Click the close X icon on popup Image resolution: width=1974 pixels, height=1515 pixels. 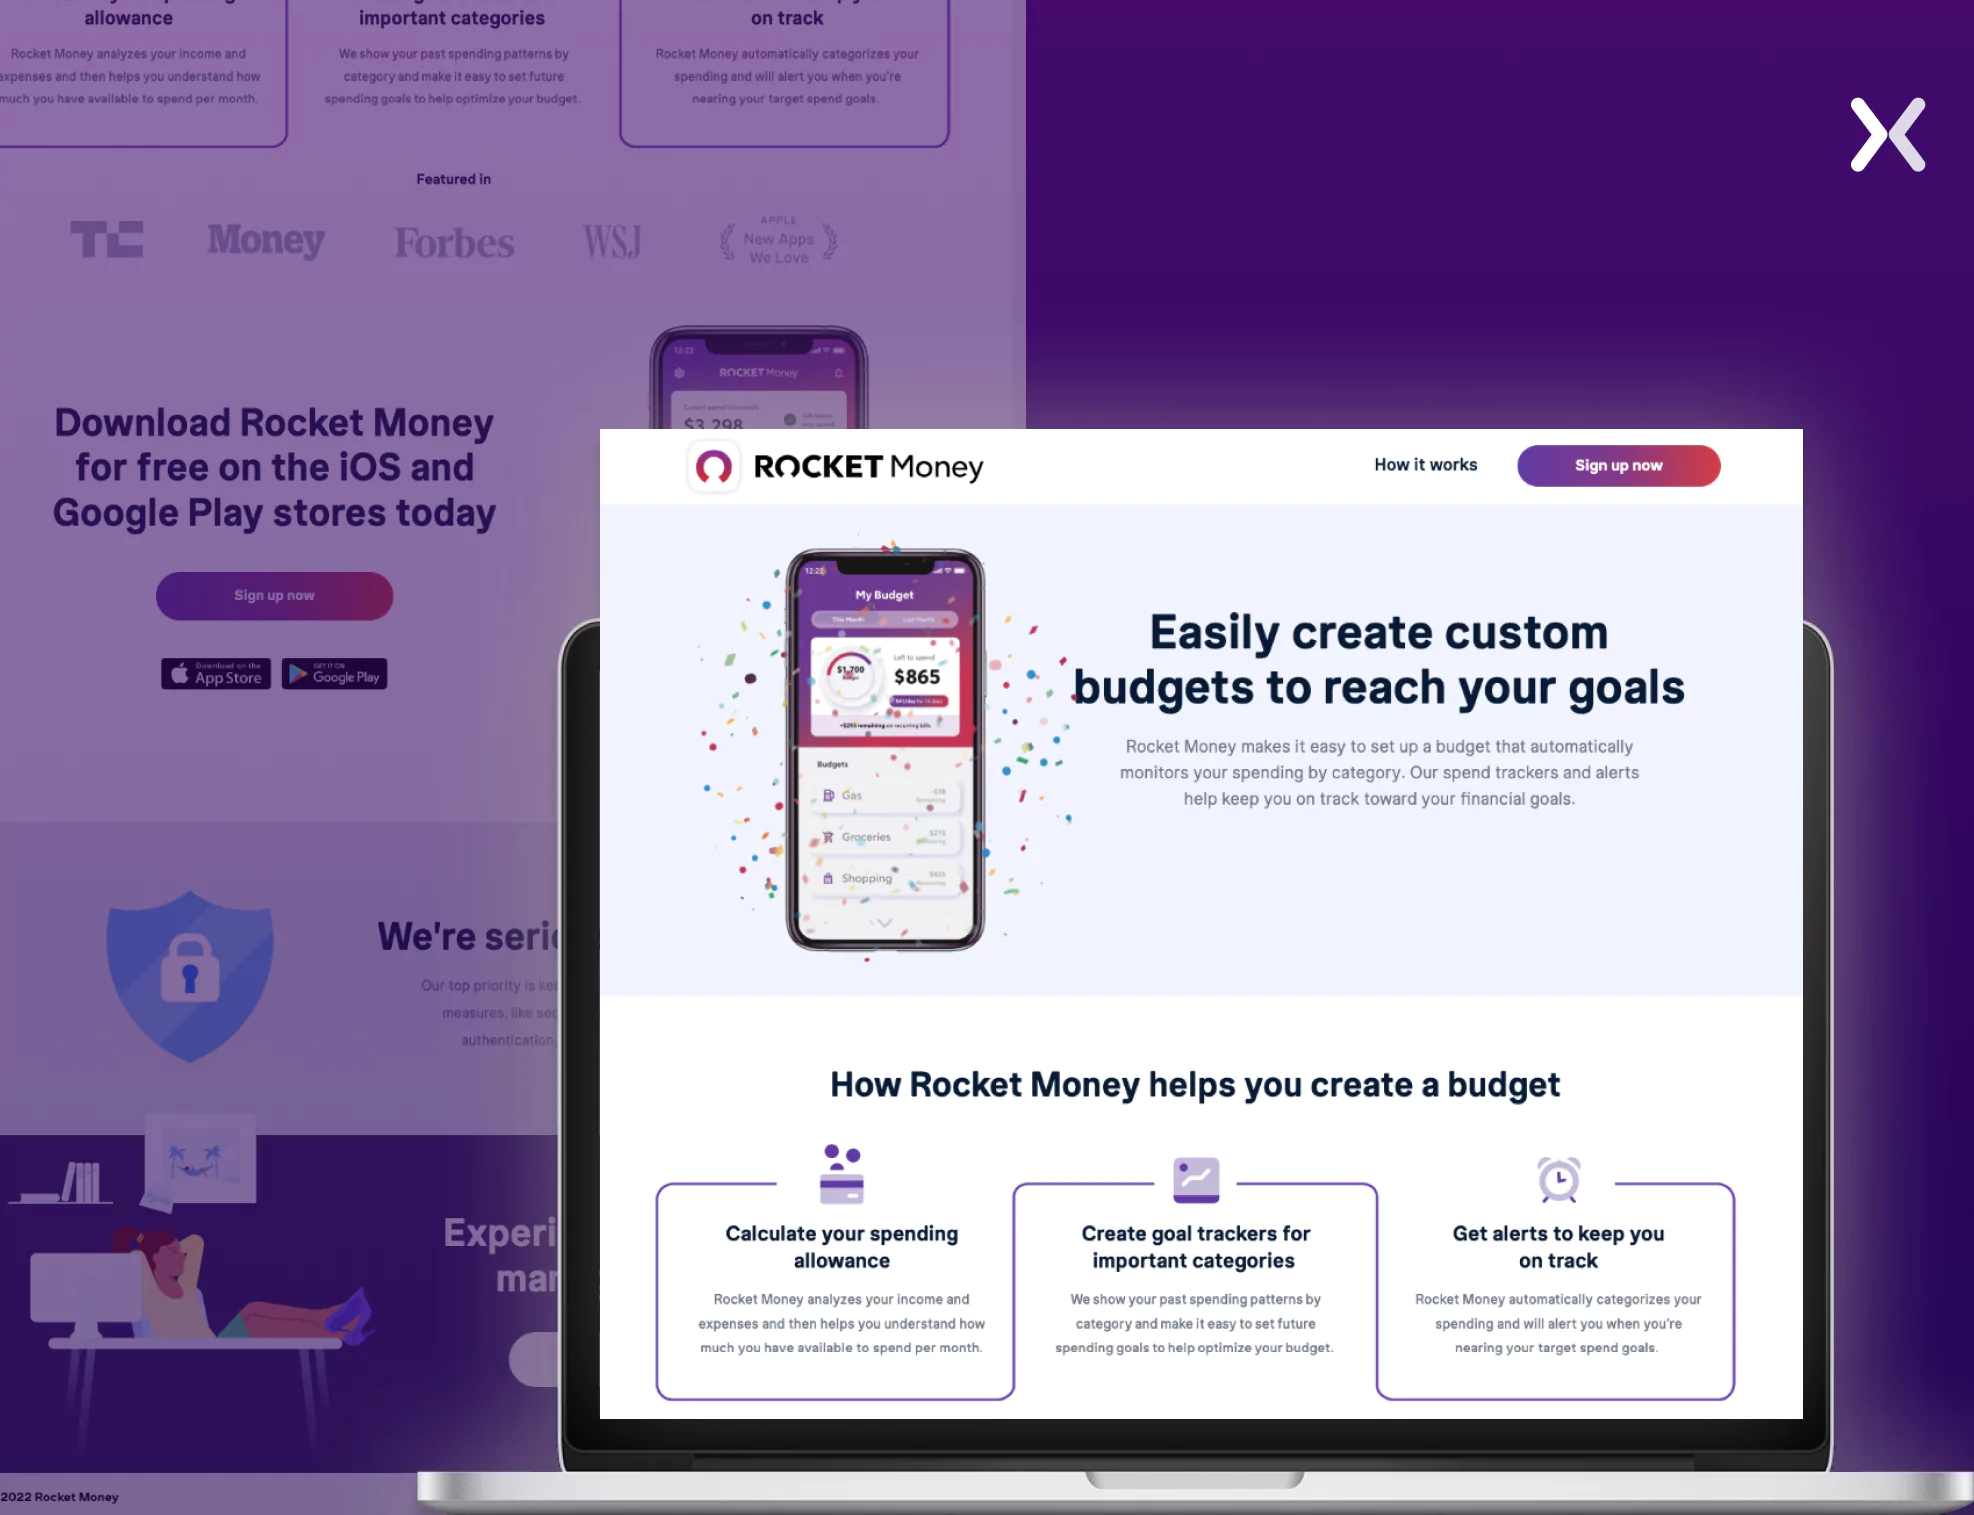(x=1887, y=132)
